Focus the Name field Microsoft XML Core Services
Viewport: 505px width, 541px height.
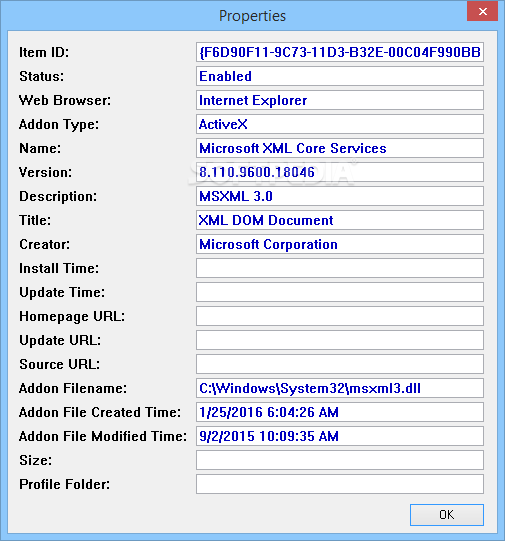pyautogui.click(x=340, y=148)
